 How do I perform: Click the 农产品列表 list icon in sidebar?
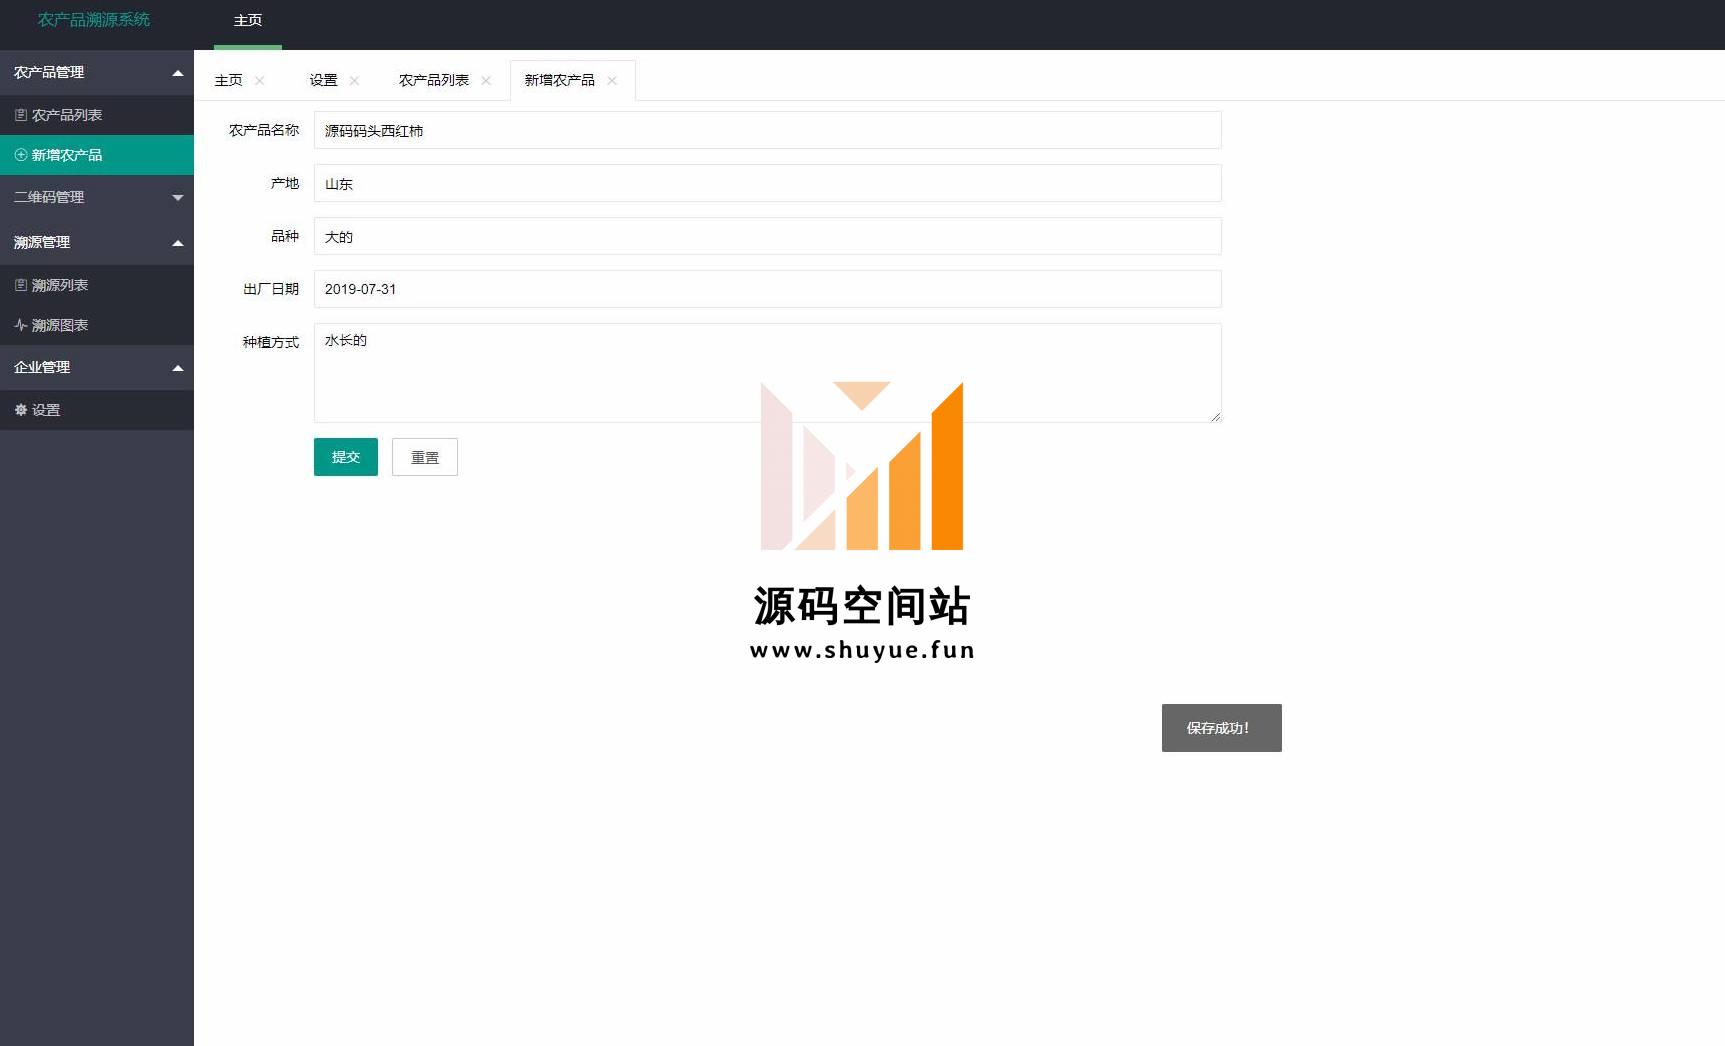coord(21,115)
